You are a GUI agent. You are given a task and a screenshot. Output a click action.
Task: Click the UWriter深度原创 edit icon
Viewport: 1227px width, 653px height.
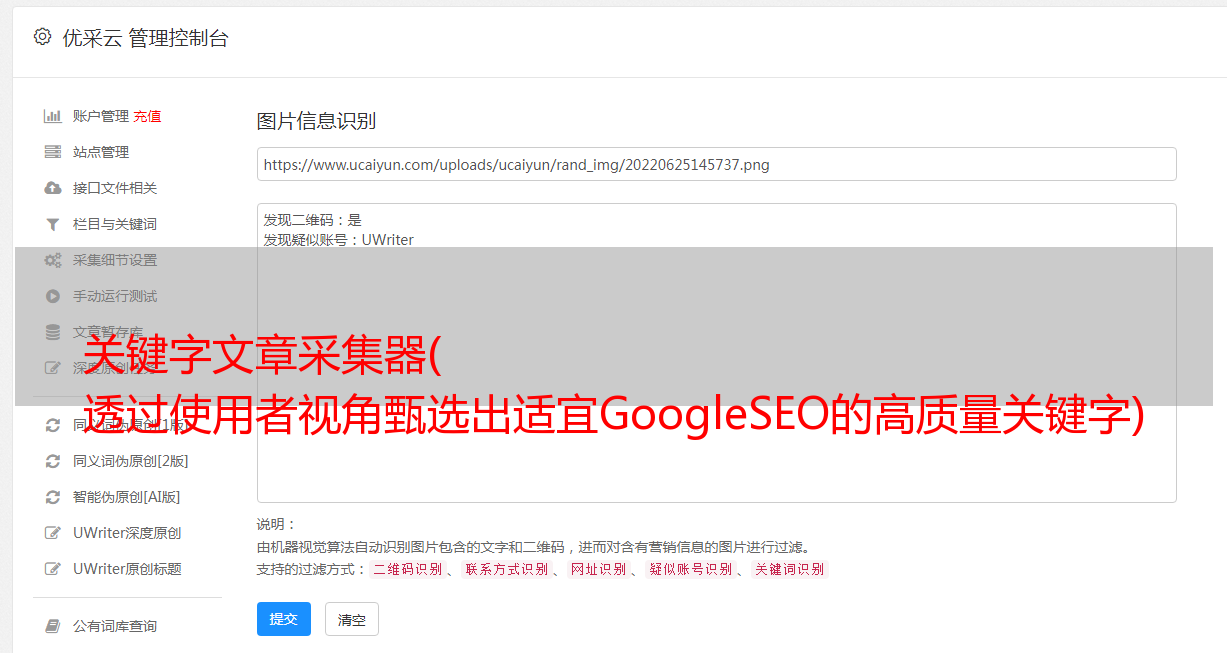coord(53,533)
